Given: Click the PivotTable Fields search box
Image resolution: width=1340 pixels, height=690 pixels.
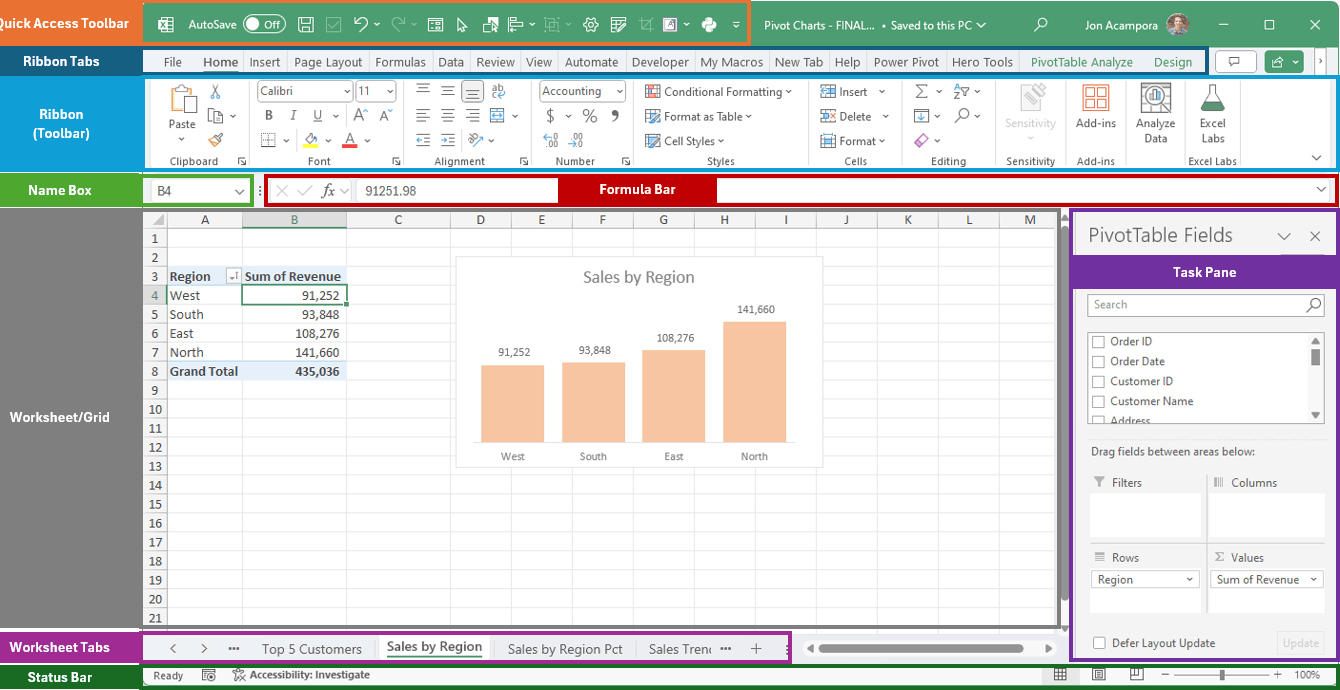Looking at the screenshot, I should coord(1195,305).
